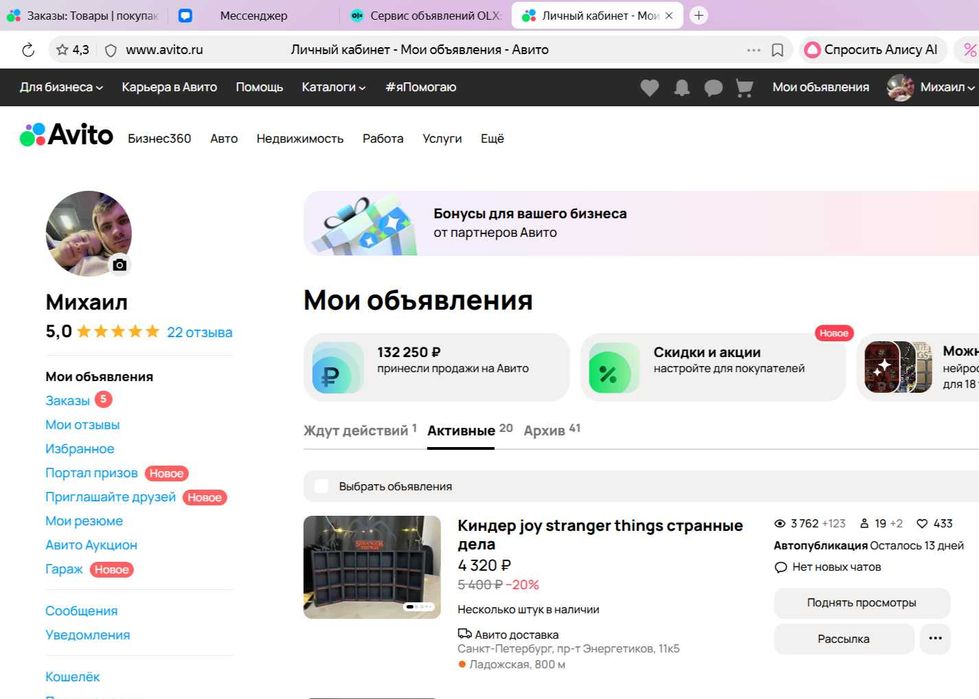Open Заказы in the sidebar

(67, 401)
